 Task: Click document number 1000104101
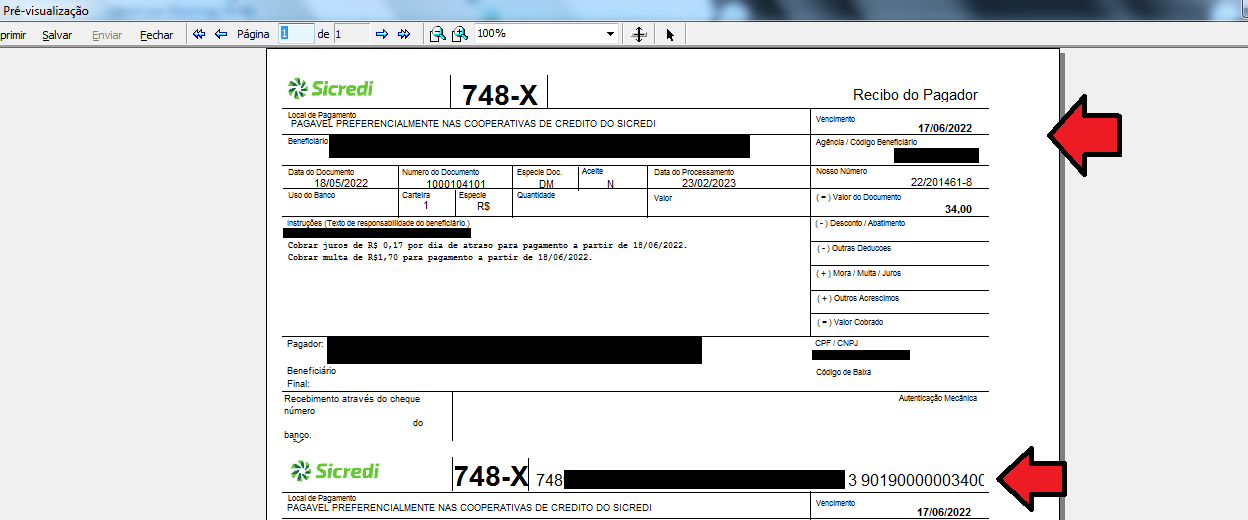click(x=456, y=184)
